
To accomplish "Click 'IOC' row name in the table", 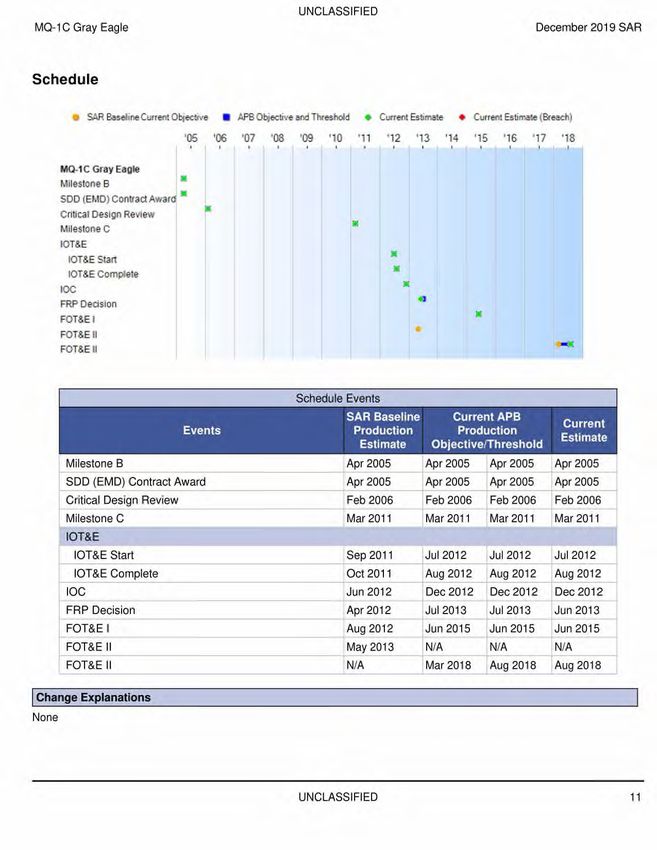I will pyautogui.click(x=75, y=592).
